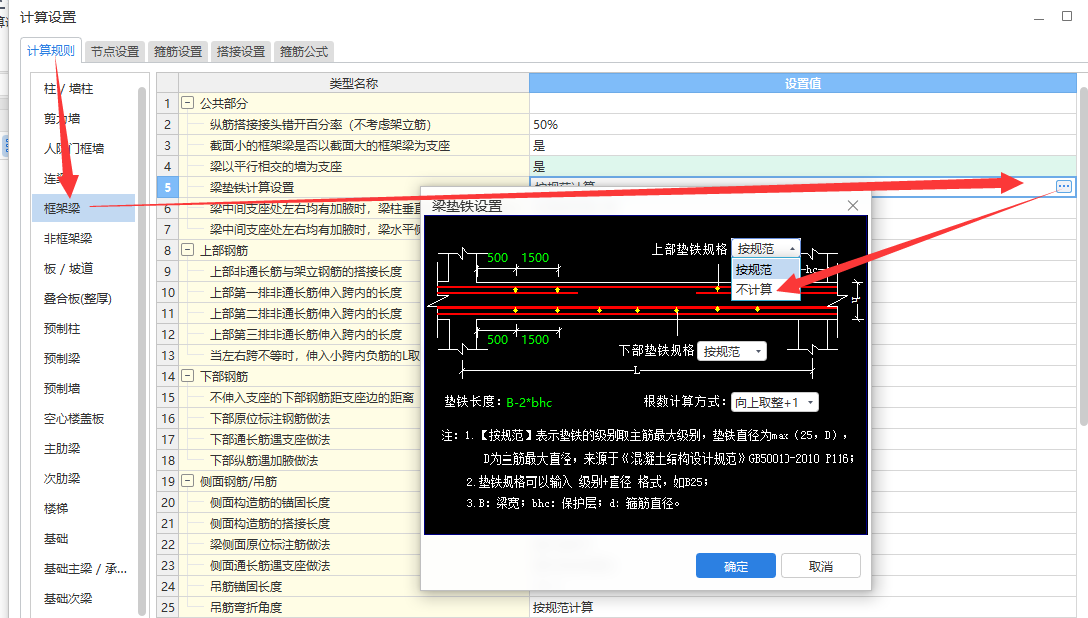Select row 上部非通长筋与架立钢筋的搭接长度
This screenshot has height=618, width=1088.
(x=300, y=271)
